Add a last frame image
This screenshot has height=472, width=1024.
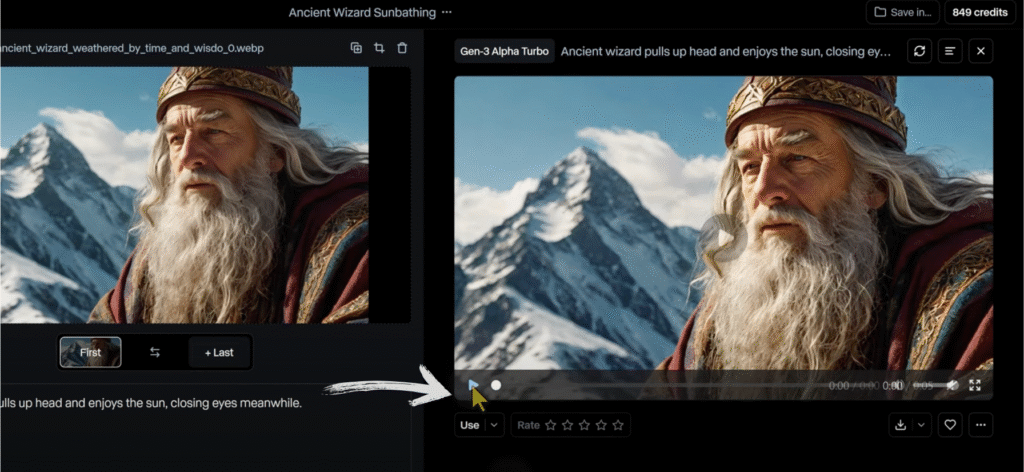click(x=219, y=352)
